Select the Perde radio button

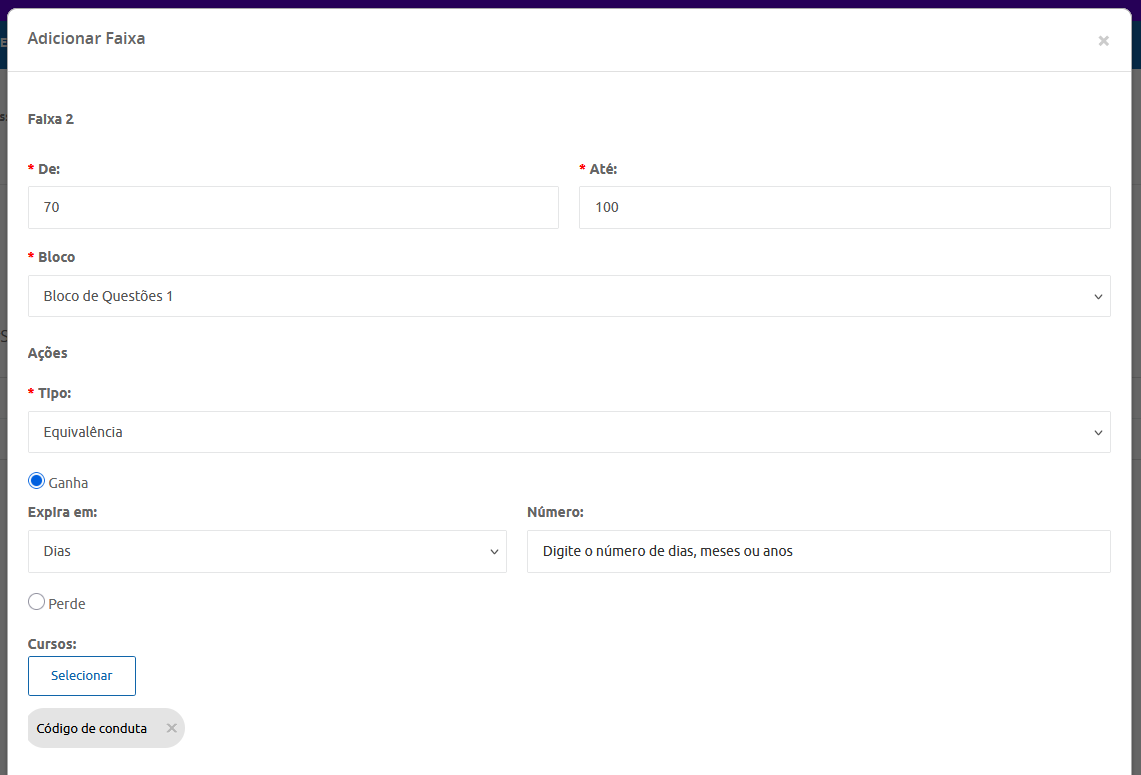click(37, 602)
